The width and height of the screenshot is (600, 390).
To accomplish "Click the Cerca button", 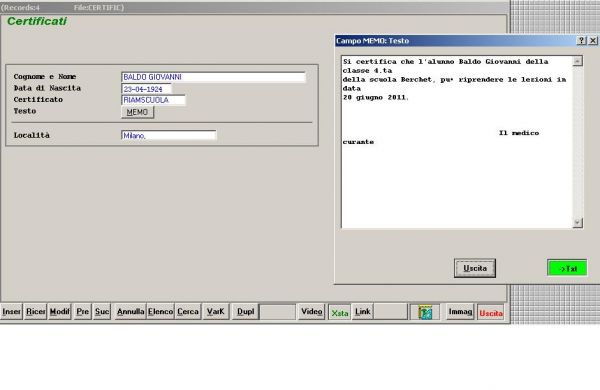I will (x=188, y=312).
